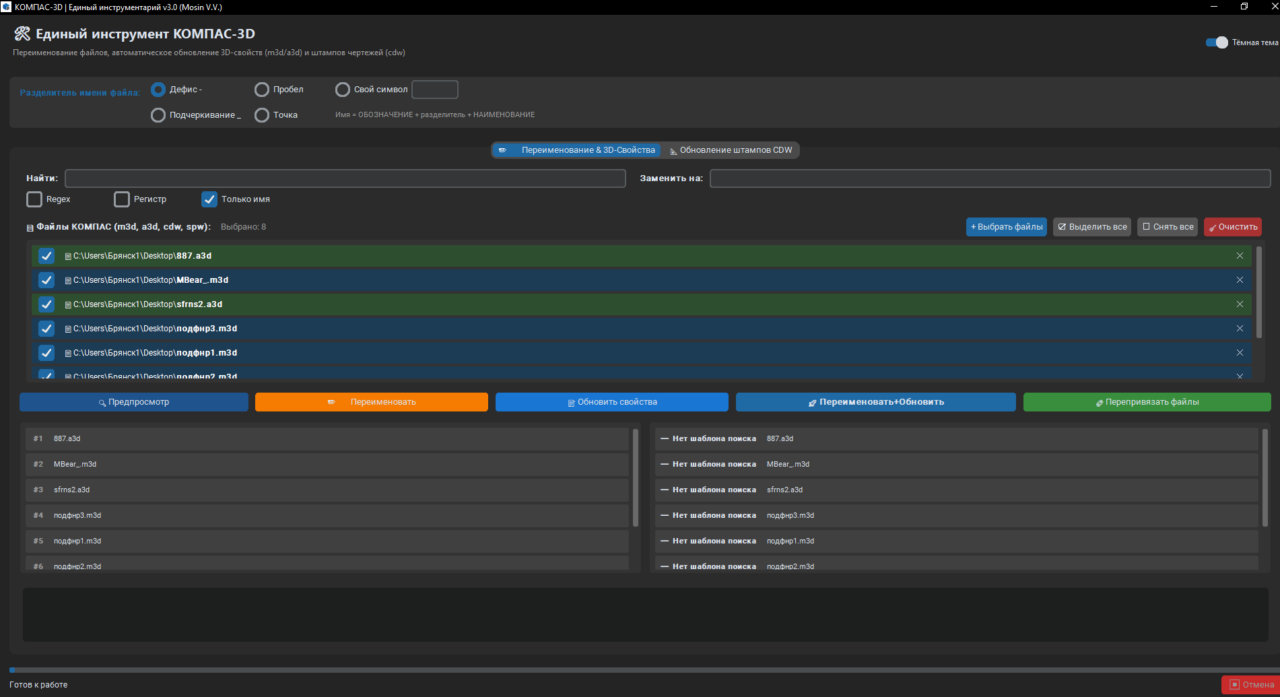Select preview row #1 887.a3d

point(327,439)
